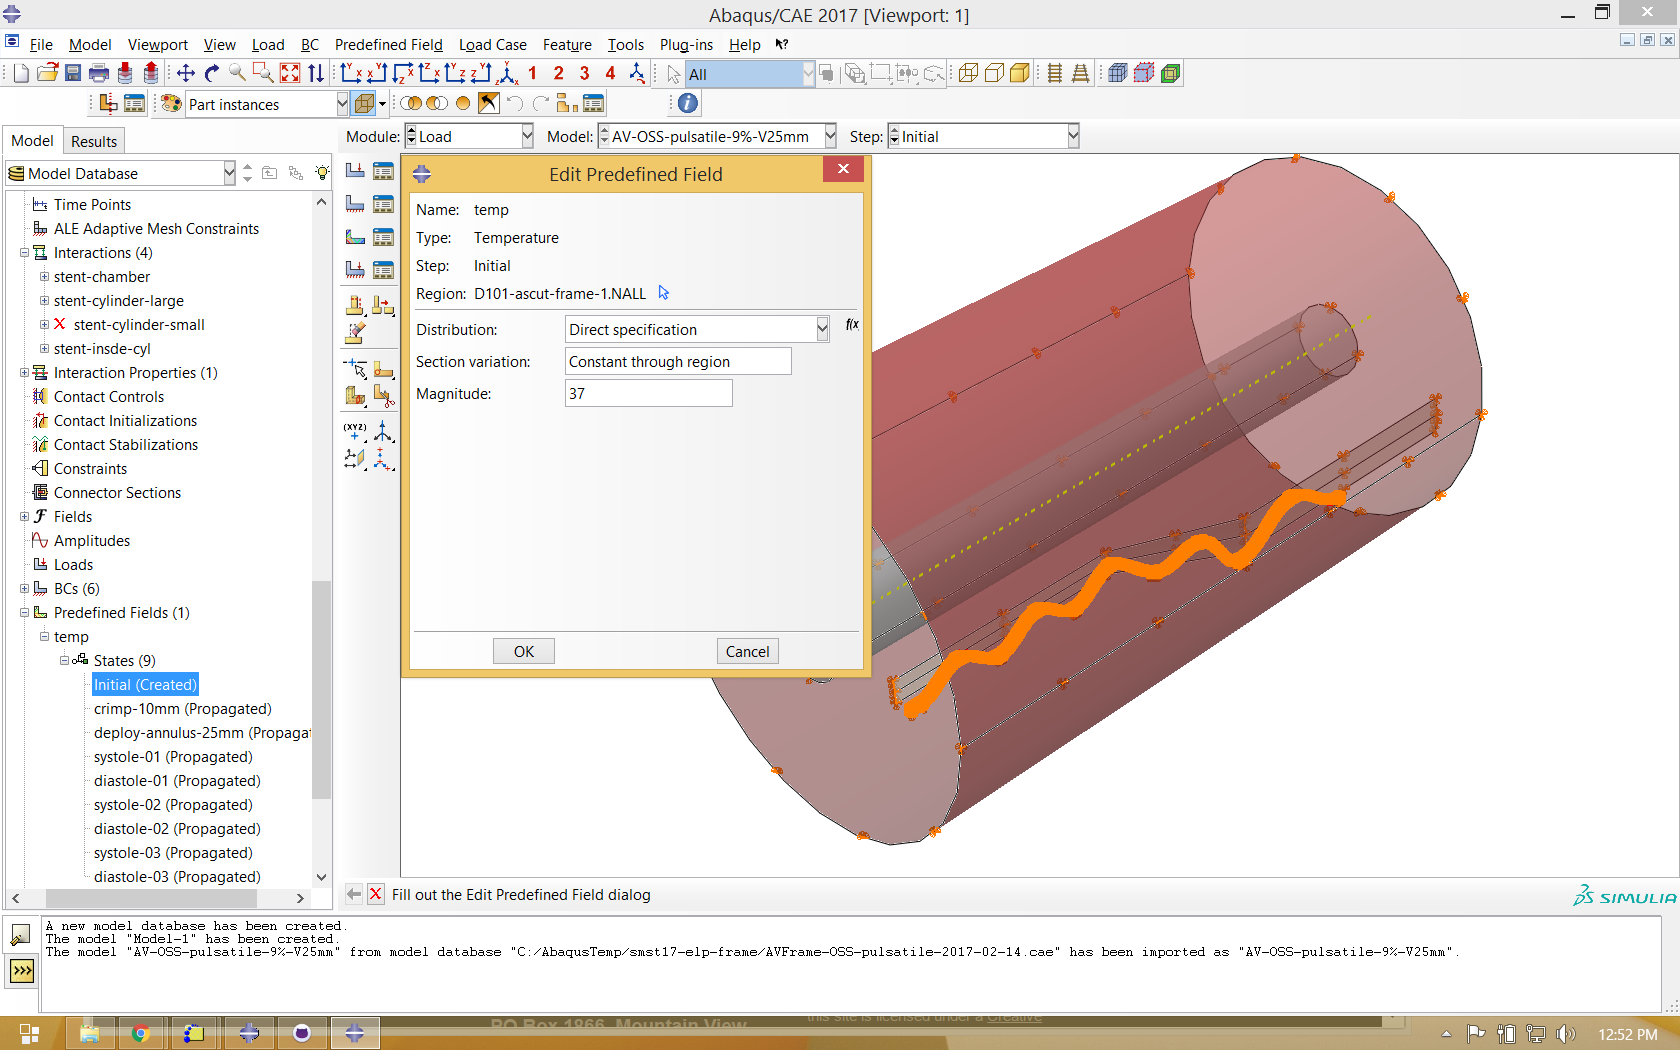Click the Edit Region arrow icon

tap(664, 293)
